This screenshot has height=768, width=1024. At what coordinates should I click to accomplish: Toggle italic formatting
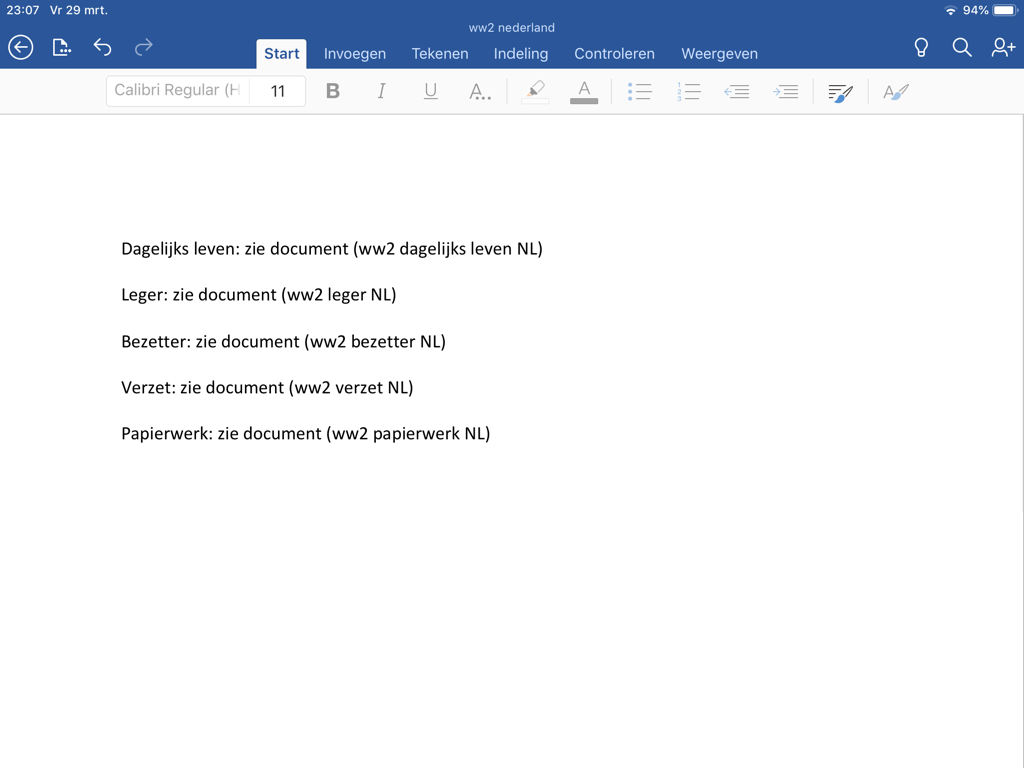click(381, 91)
